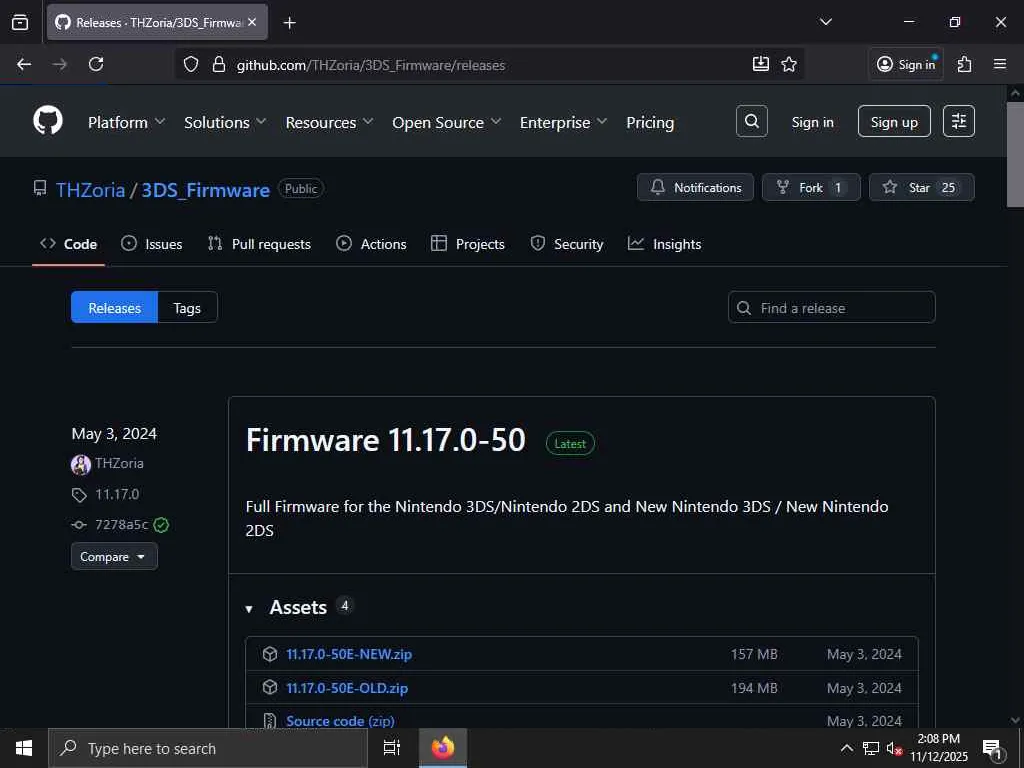Click the site padlock icon
The image size is (1024, 768).
coord(219,65)
